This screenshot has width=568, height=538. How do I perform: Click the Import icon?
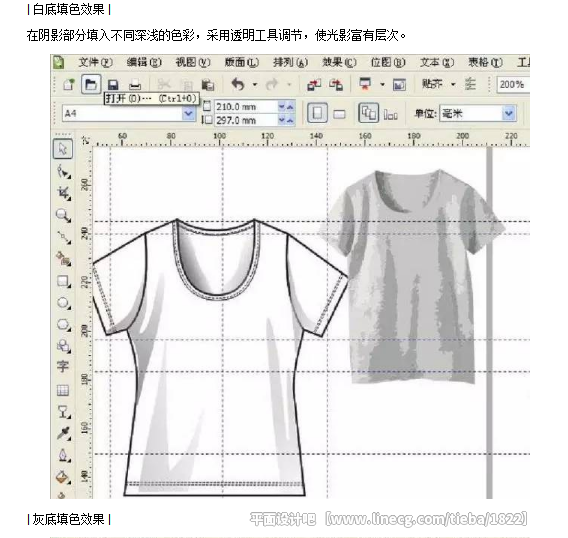tap(314, 85)
